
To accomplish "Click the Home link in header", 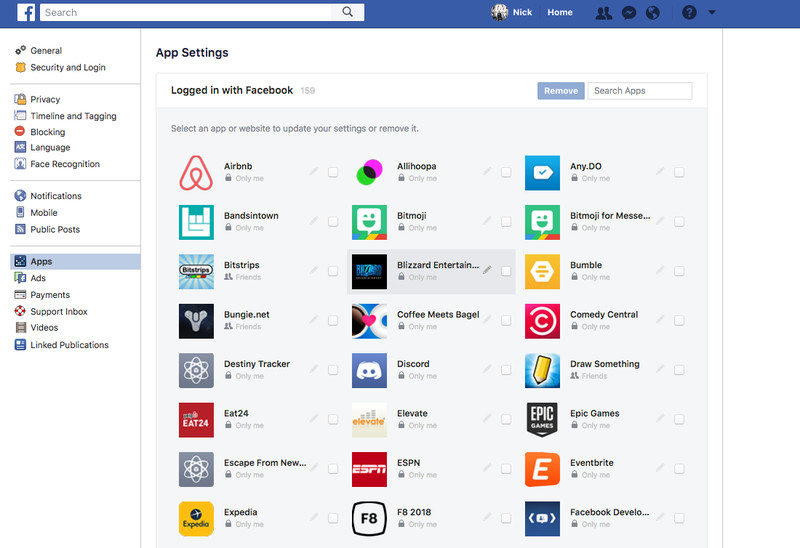I will 560,12.
